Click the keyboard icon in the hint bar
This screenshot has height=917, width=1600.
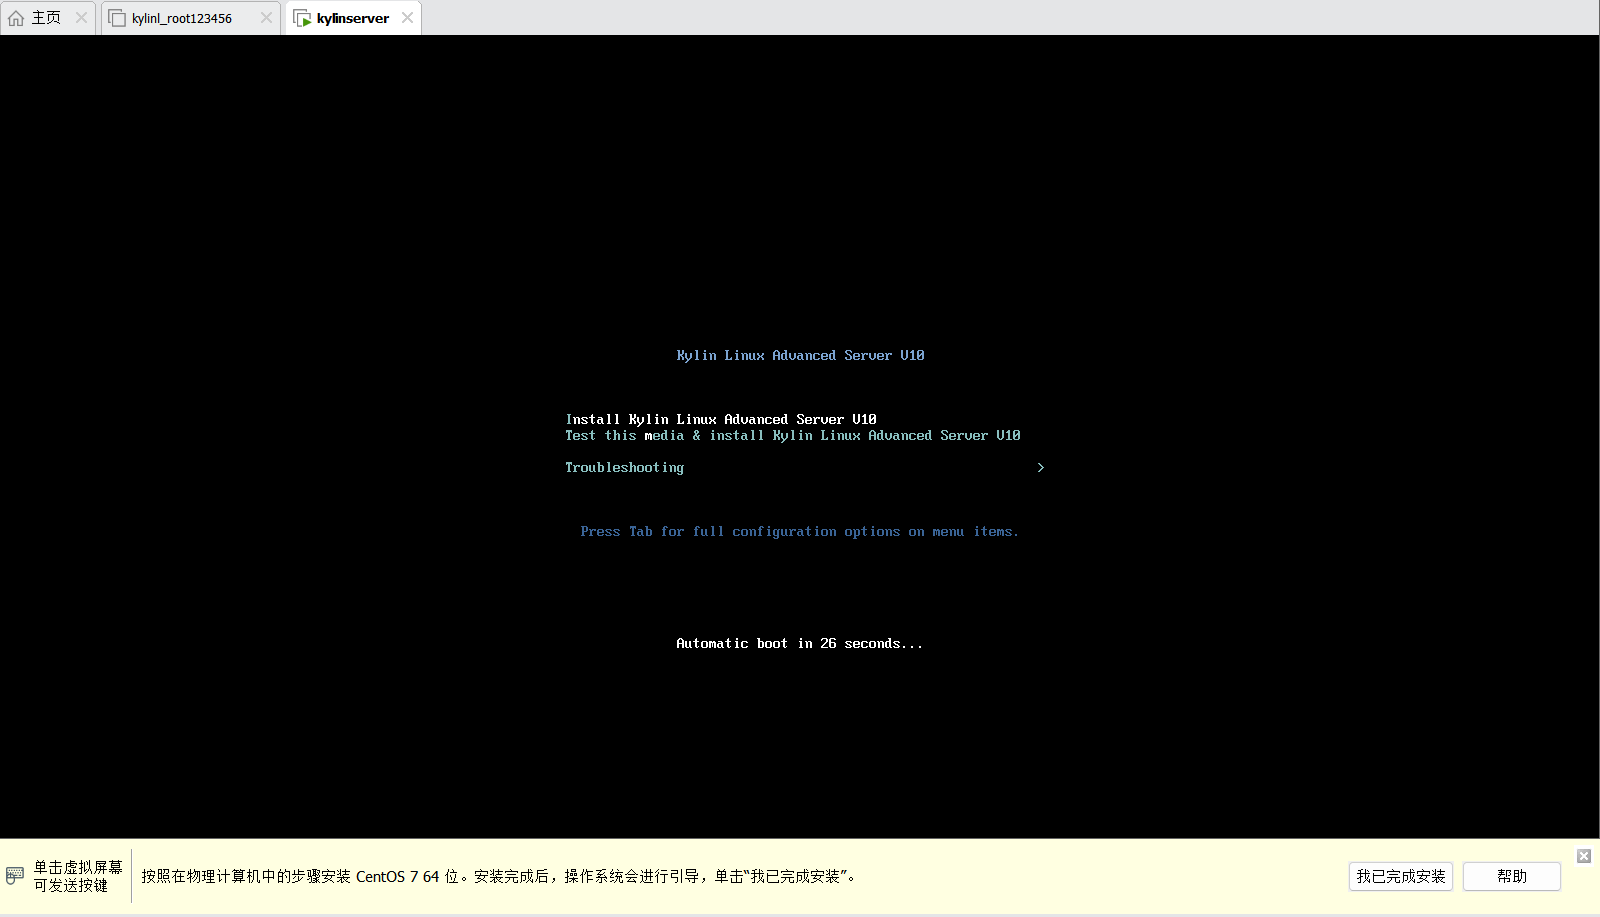15,876
